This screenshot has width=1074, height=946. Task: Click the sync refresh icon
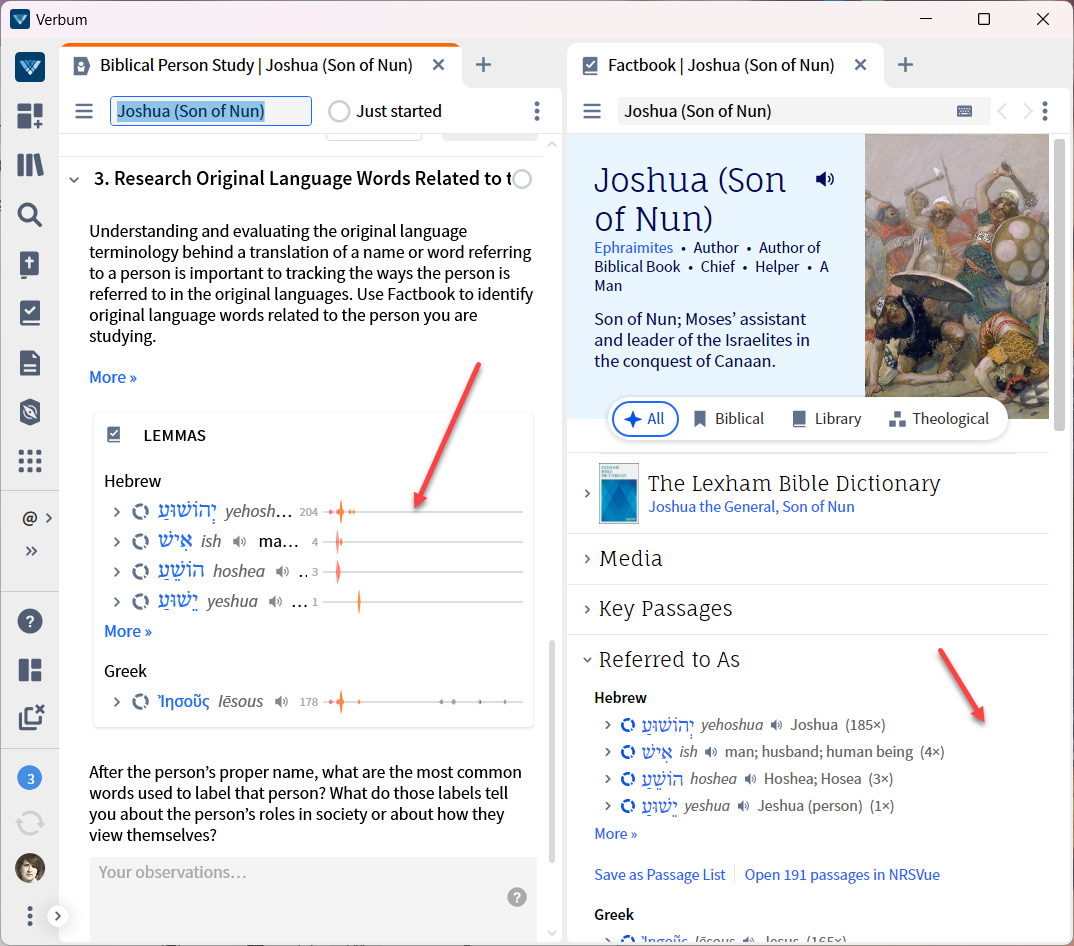tap(30, 823)
